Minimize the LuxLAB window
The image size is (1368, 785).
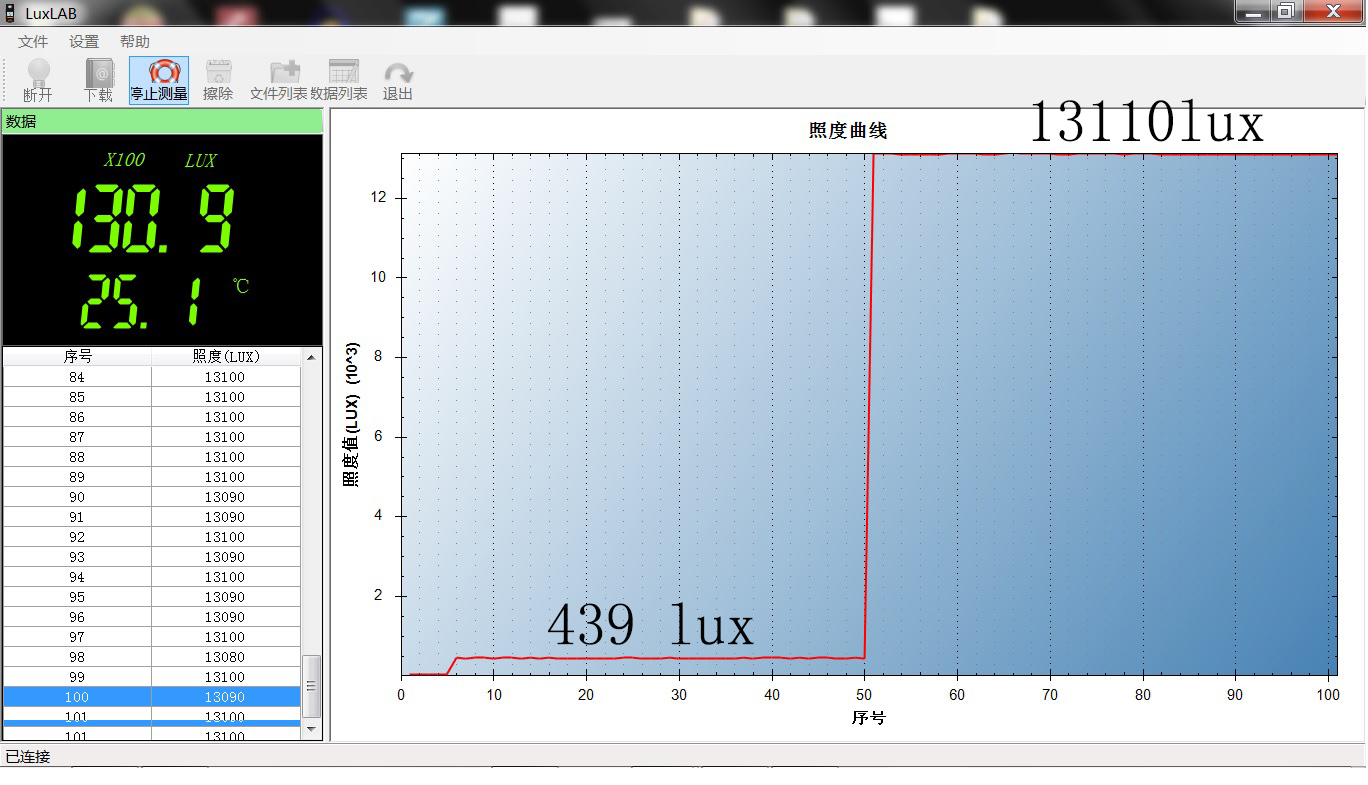(x=1253, y=11)
